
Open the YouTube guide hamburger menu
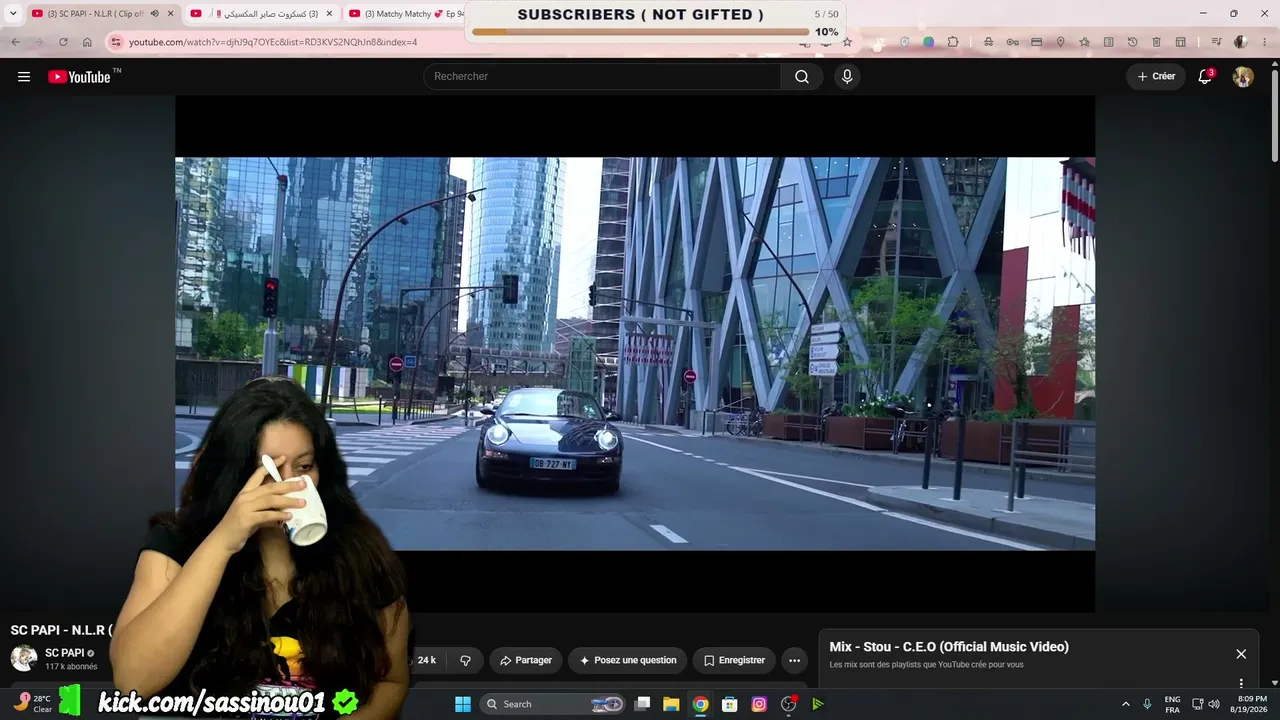click(24, 77)
